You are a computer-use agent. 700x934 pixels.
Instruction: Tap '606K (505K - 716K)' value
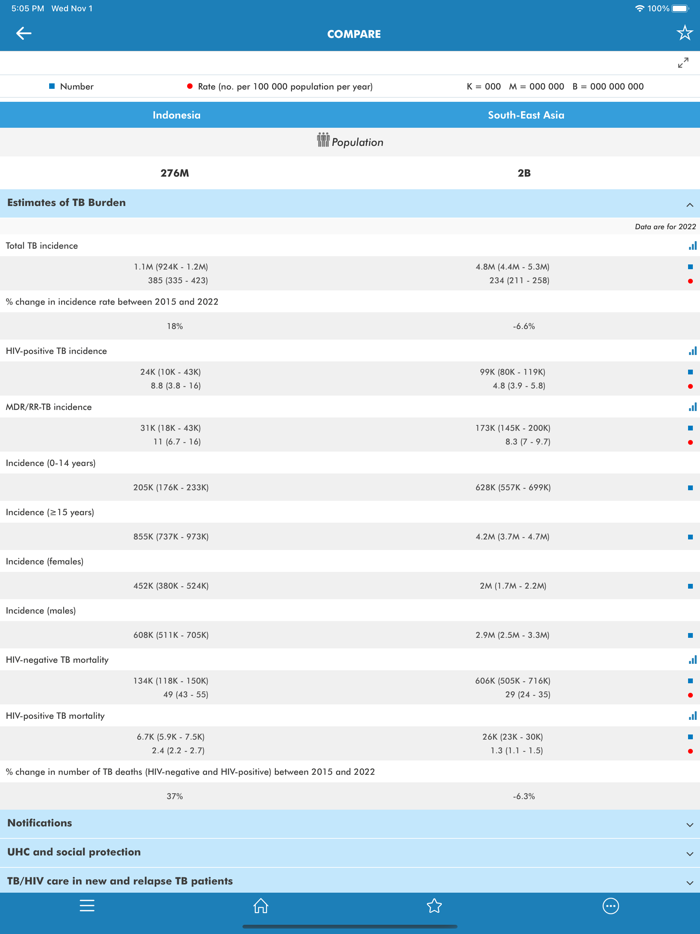[x=513, y=680]
